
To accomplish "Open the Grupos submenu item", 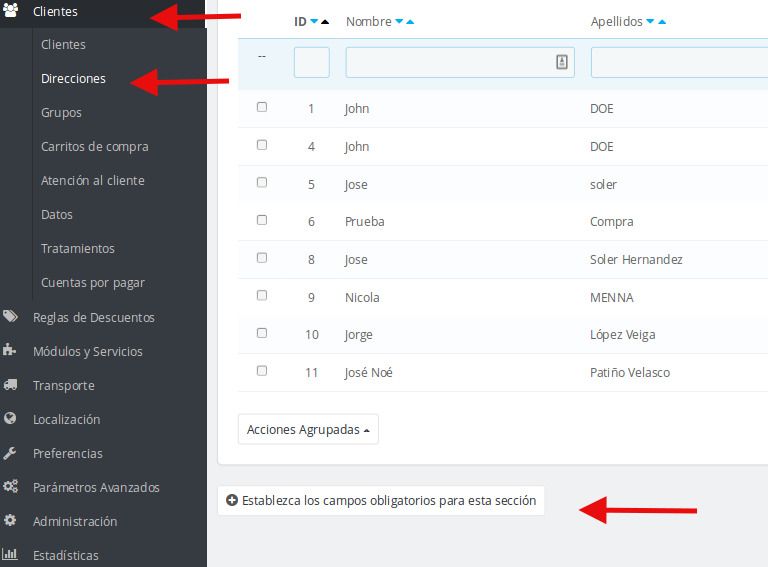I will point(61,113).
